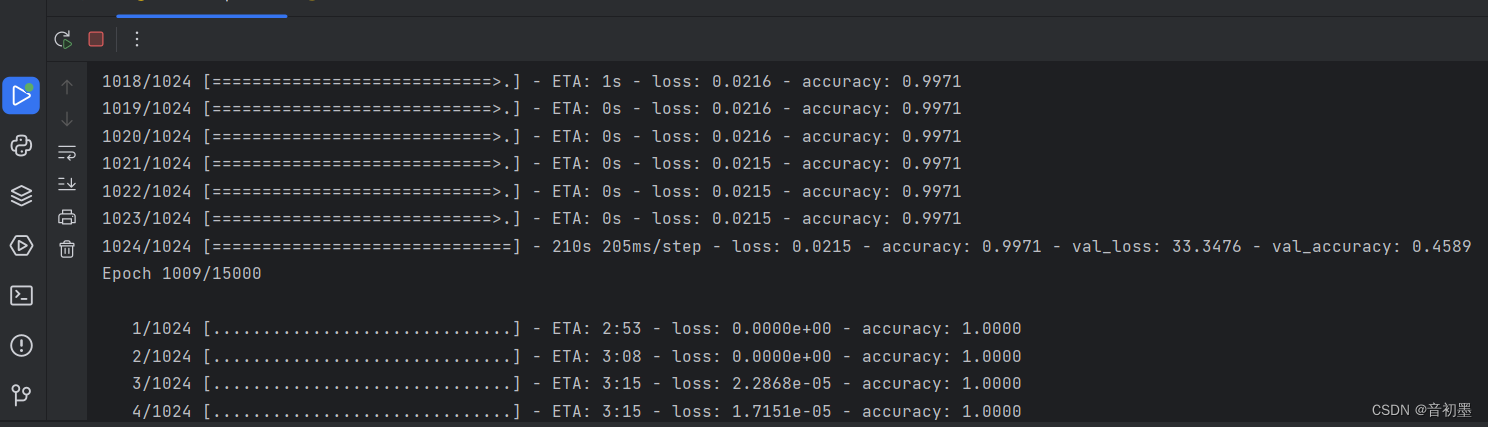Open the Python Packages panel

pyautogui.click(x=21, y=196)
